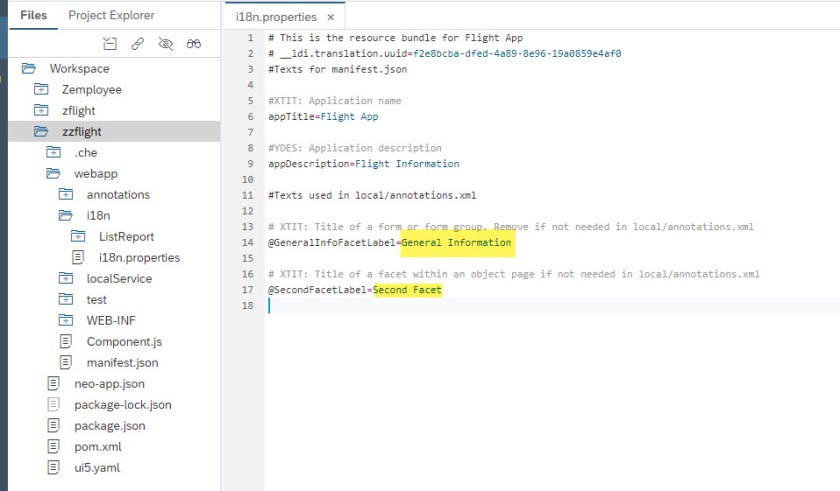Open package.json file name

tap(110, 426)
